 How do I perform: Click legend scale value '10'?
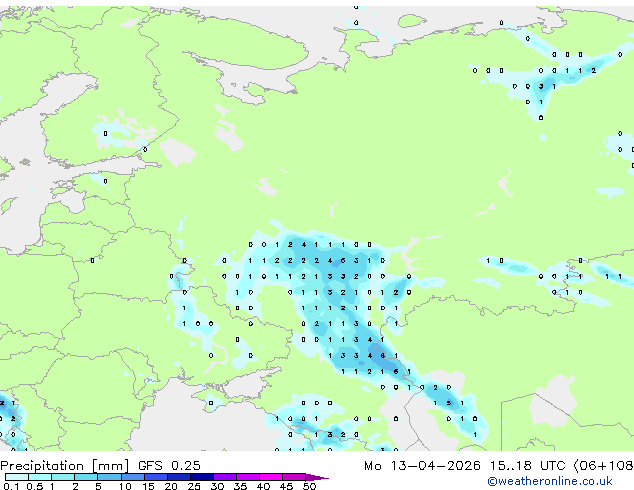pyautogui.click(x=125, y=486)
